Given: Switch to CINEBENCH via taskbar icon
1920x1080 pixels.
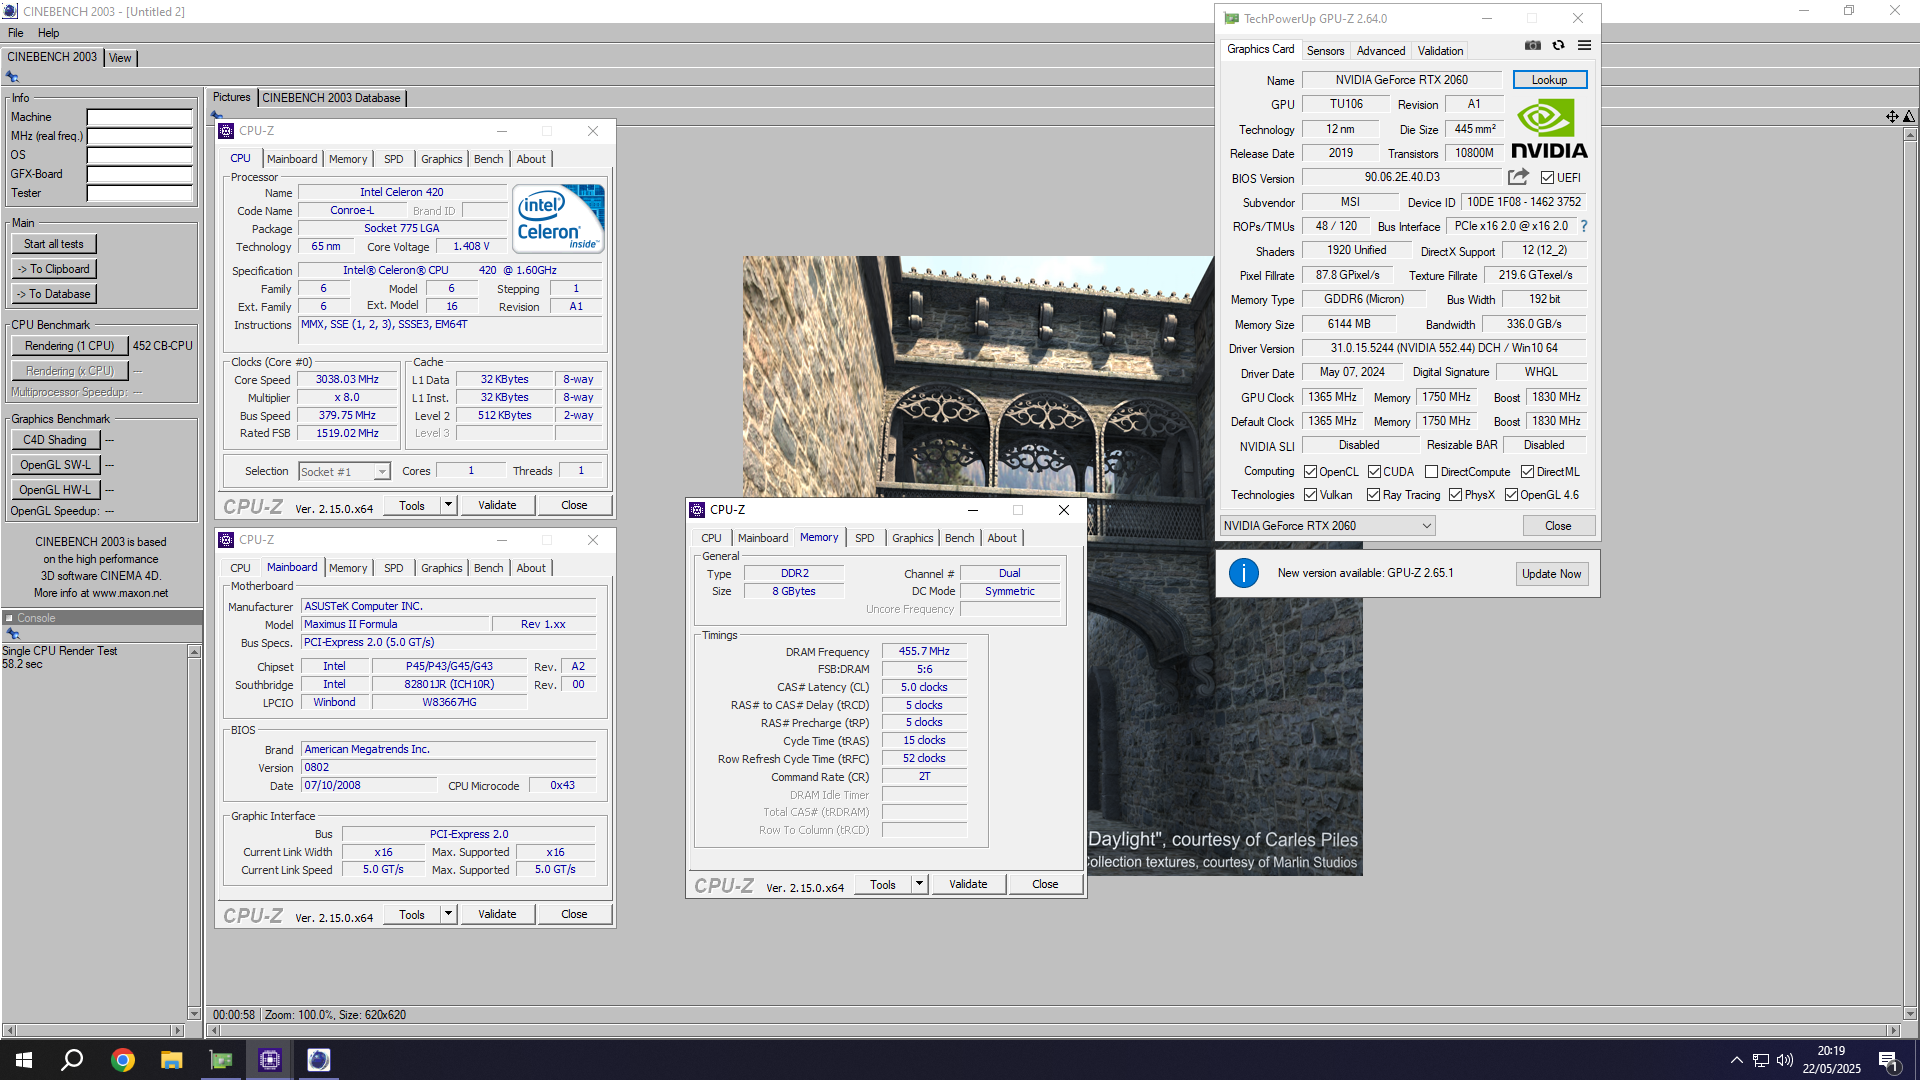Looking at the screenshot, I should 319,1060.
